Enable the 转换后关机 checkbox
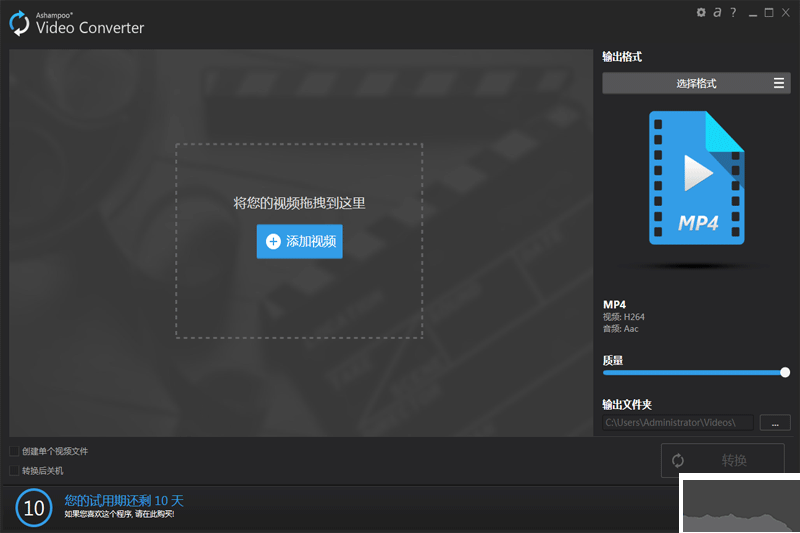Image resolution: width=800 pixels, height=533 pixels. [14, 470]
